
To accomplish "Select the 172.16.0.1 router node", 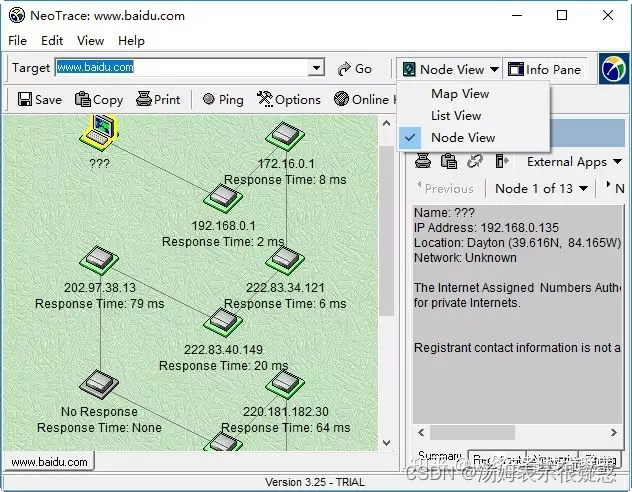I will click(285, 136).
